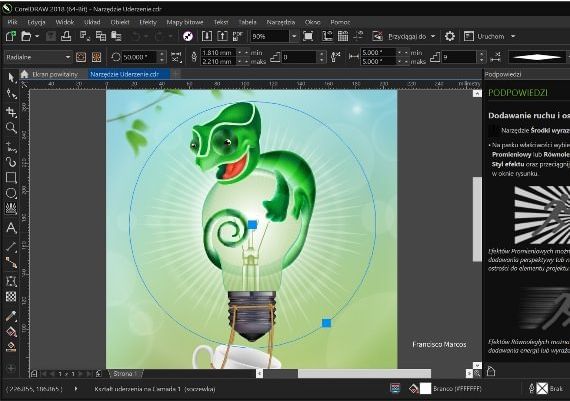Toggle randomize line width icon
Viewport: 570px width, 401px height.
tap(336, 57)
